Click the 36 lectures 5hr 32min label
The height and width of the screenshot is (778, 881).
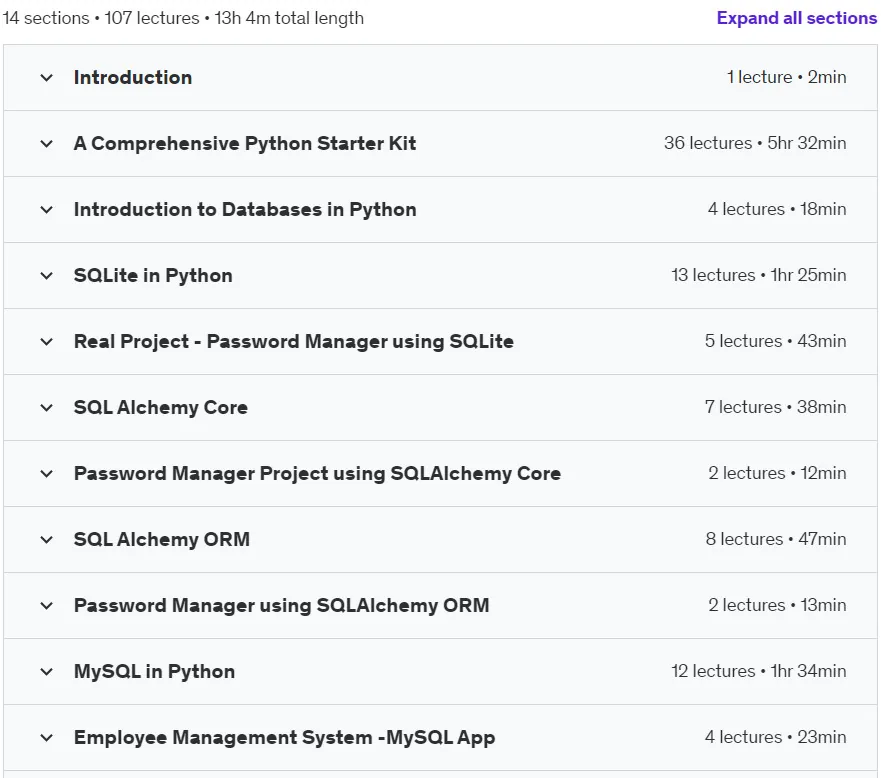tap(755, 143)
